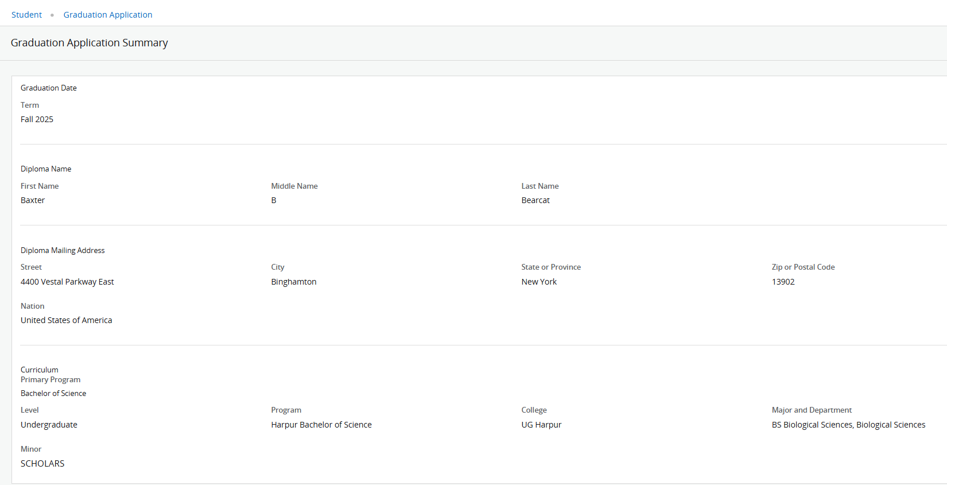The image size is (965, 501).
Task: Click the Diploma Mailing Address section label
Action: pyautogui.click(x=62, y=250)
